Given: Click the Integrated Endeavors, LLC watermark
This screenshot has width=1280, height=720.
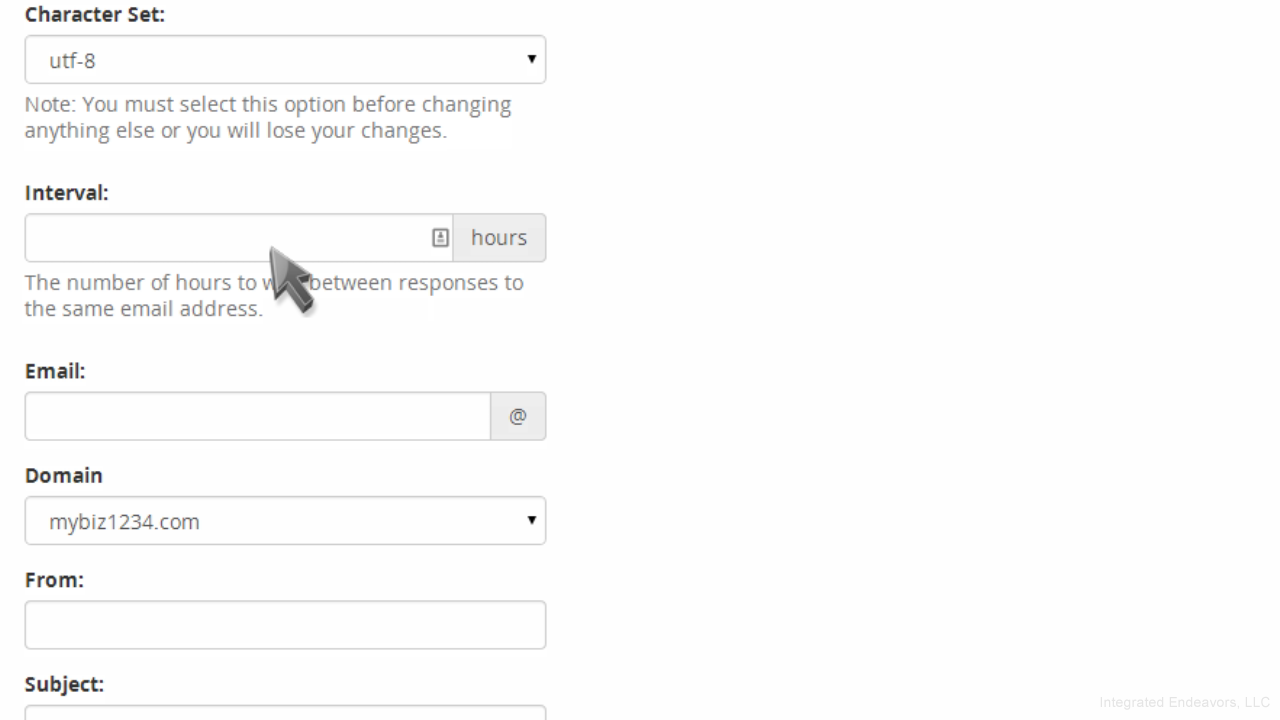Looking at the screenshot, I should point(1184,702).
